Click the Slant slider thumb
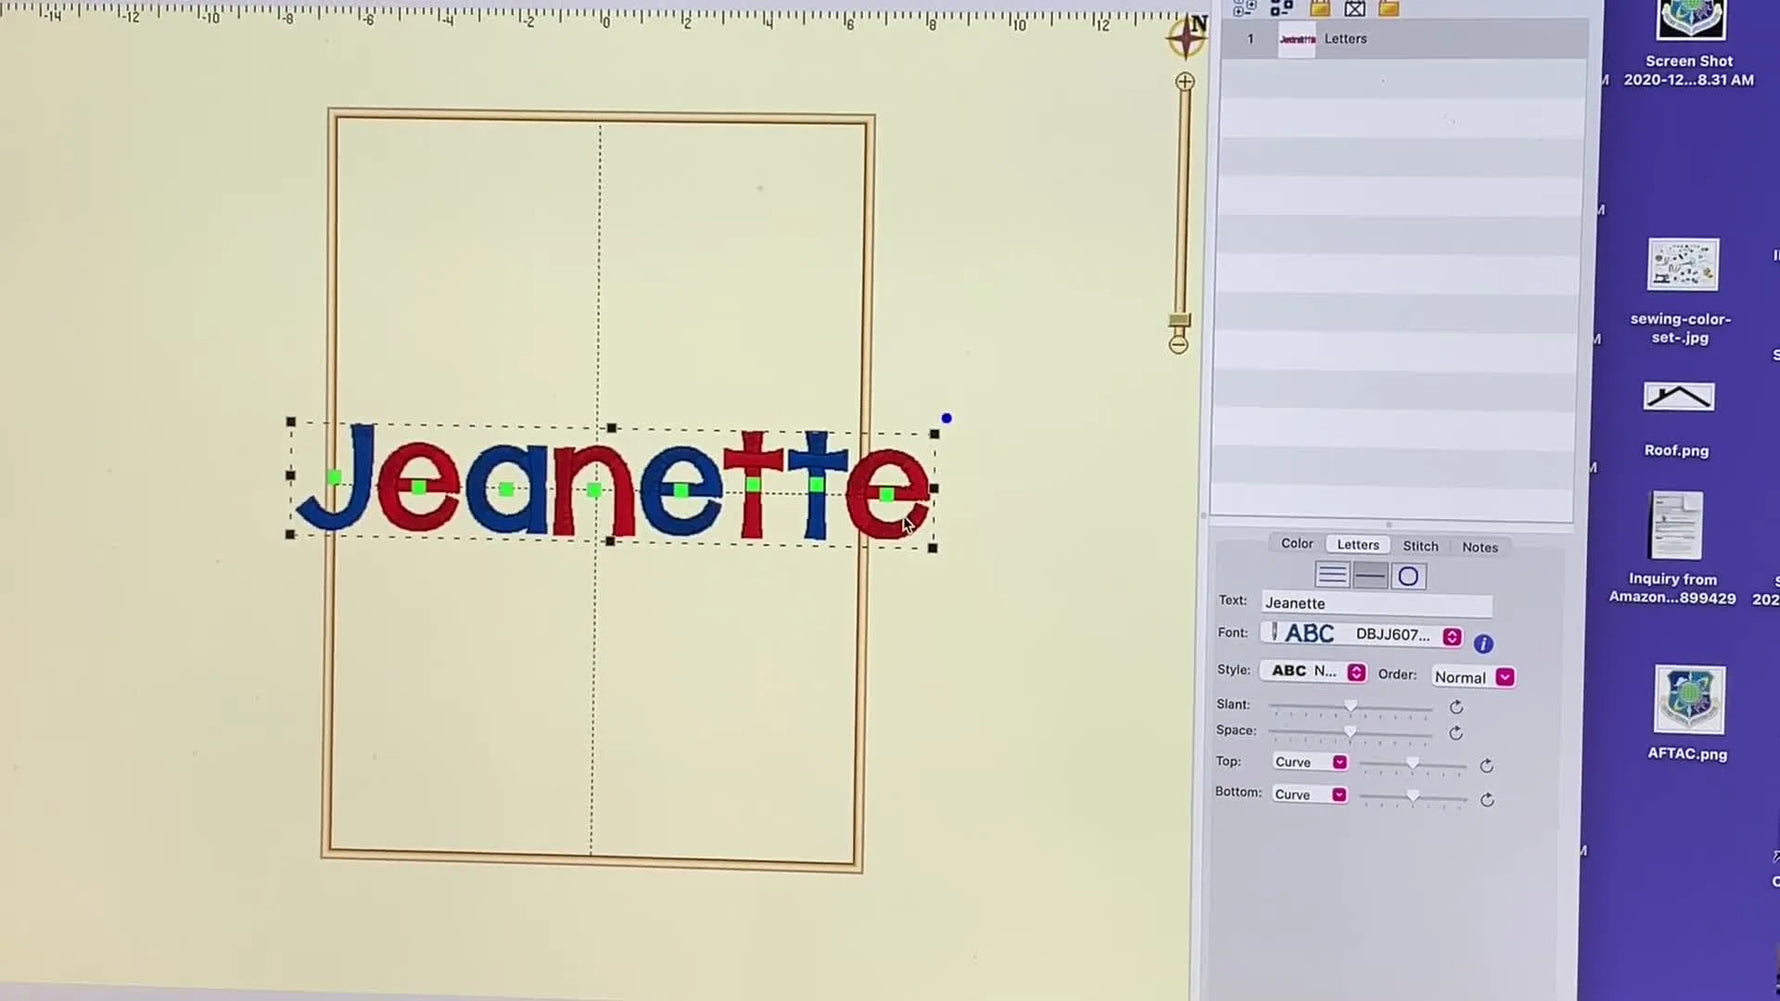This screenshot has height=1001, width=1780. 1351,706
